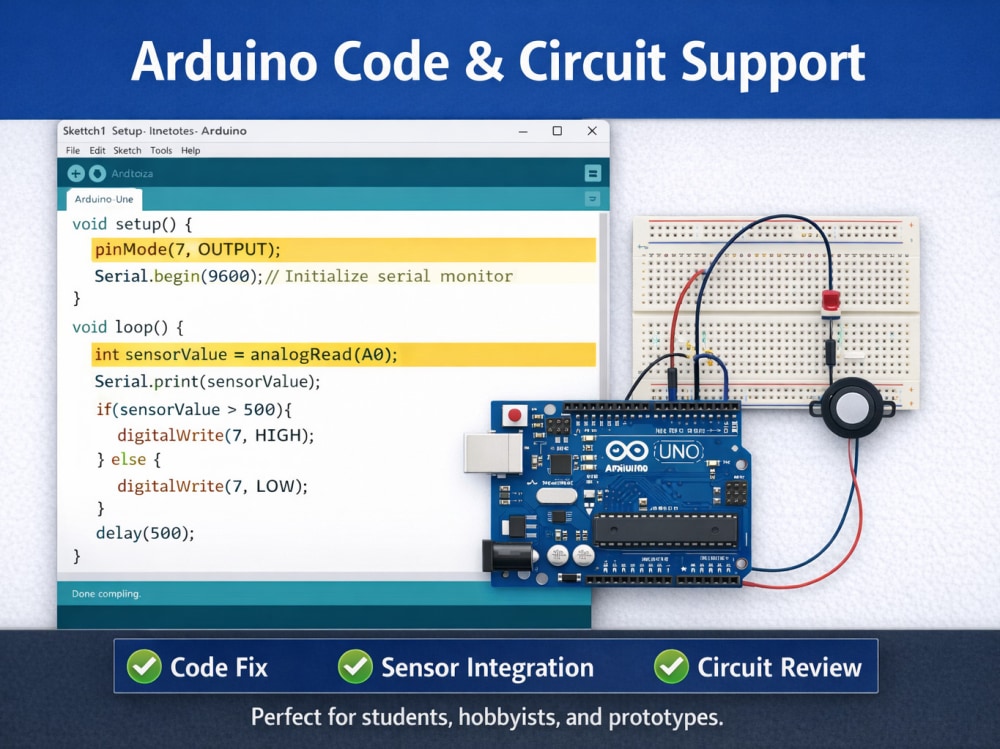Maximize the Arduino IDE window
This screenshot has width=1000, height=749.
pos(557,131)
